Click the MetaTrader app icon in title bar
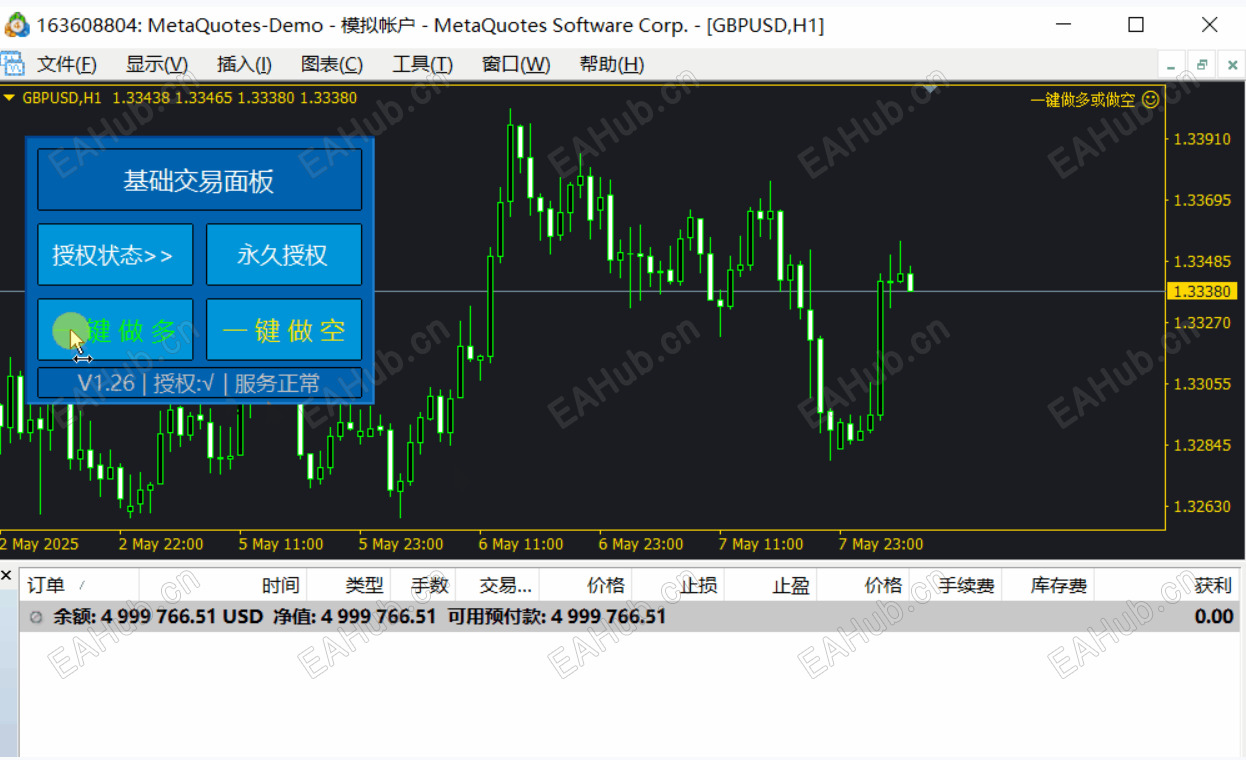Image resolution: width=1246 pixels, height=760 pixels. (17, 25)
